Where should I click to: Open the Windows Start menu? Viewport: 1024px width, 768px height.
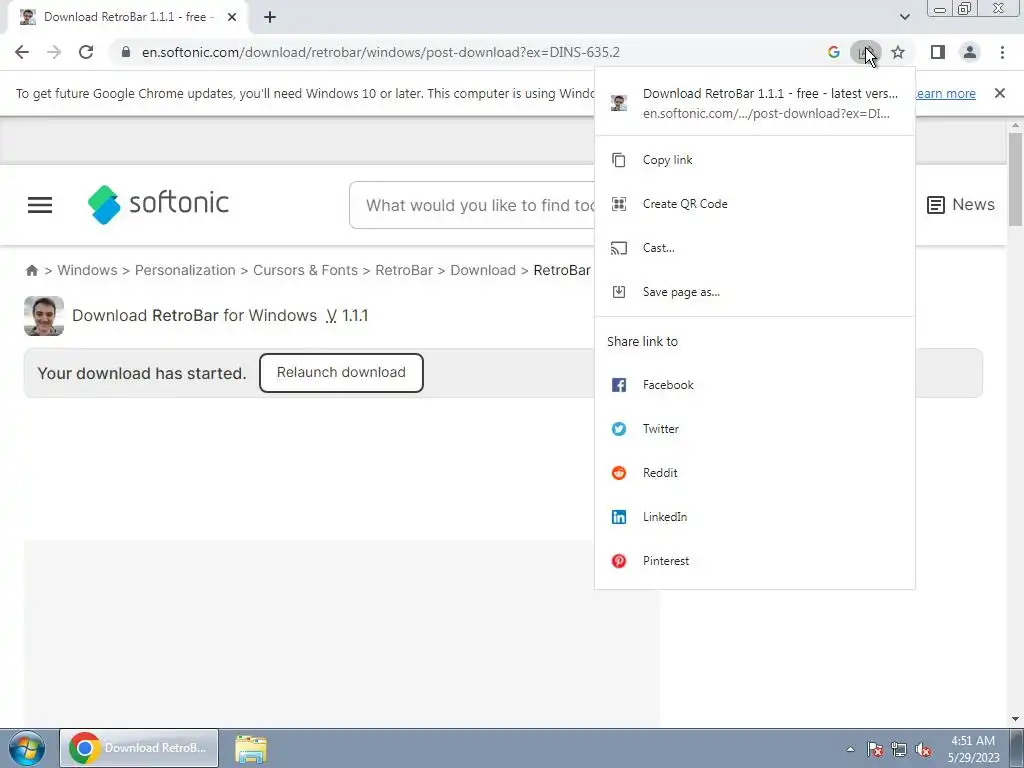point(27,748)
